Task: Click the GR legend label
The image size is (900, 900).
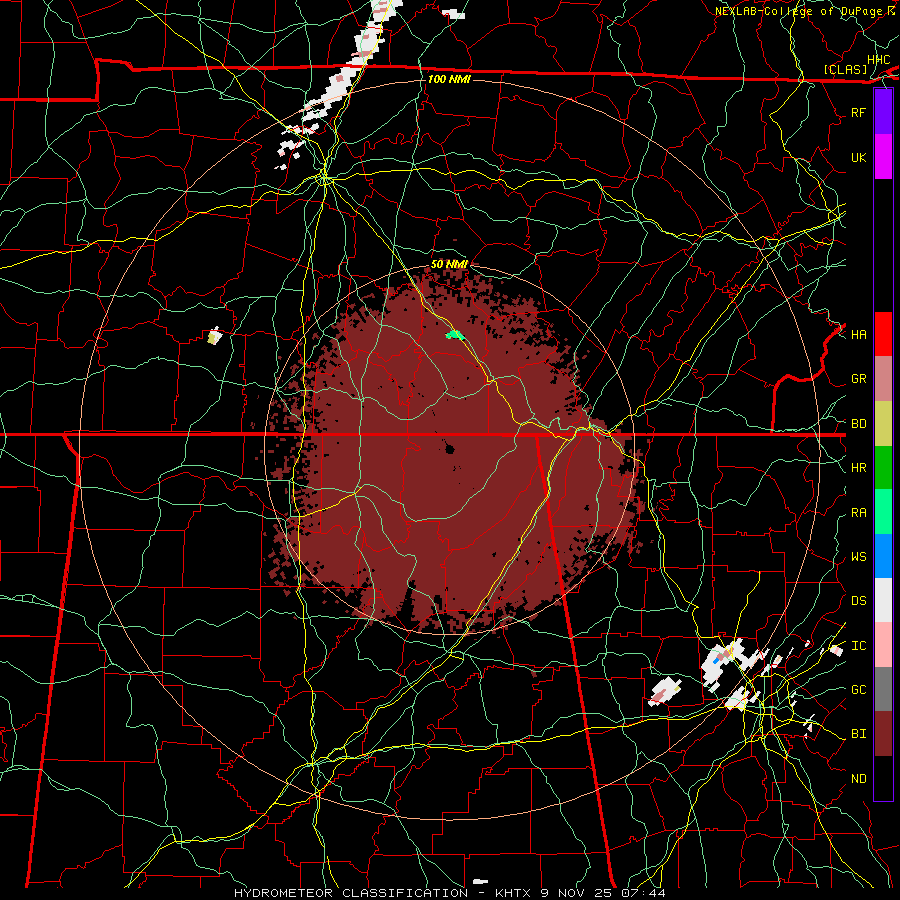Action: [x=858, y=379]
